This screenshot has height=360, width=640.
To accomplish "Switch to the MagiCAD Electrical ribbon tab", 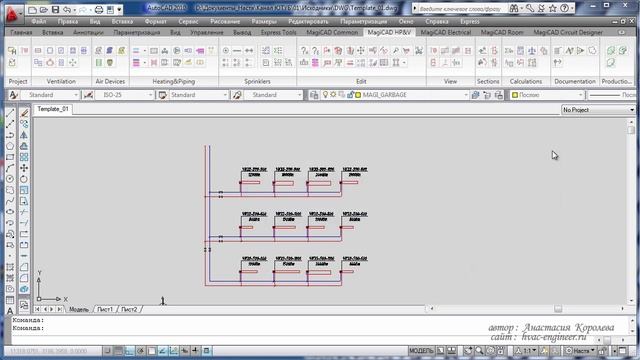I will tap(446, 32).
